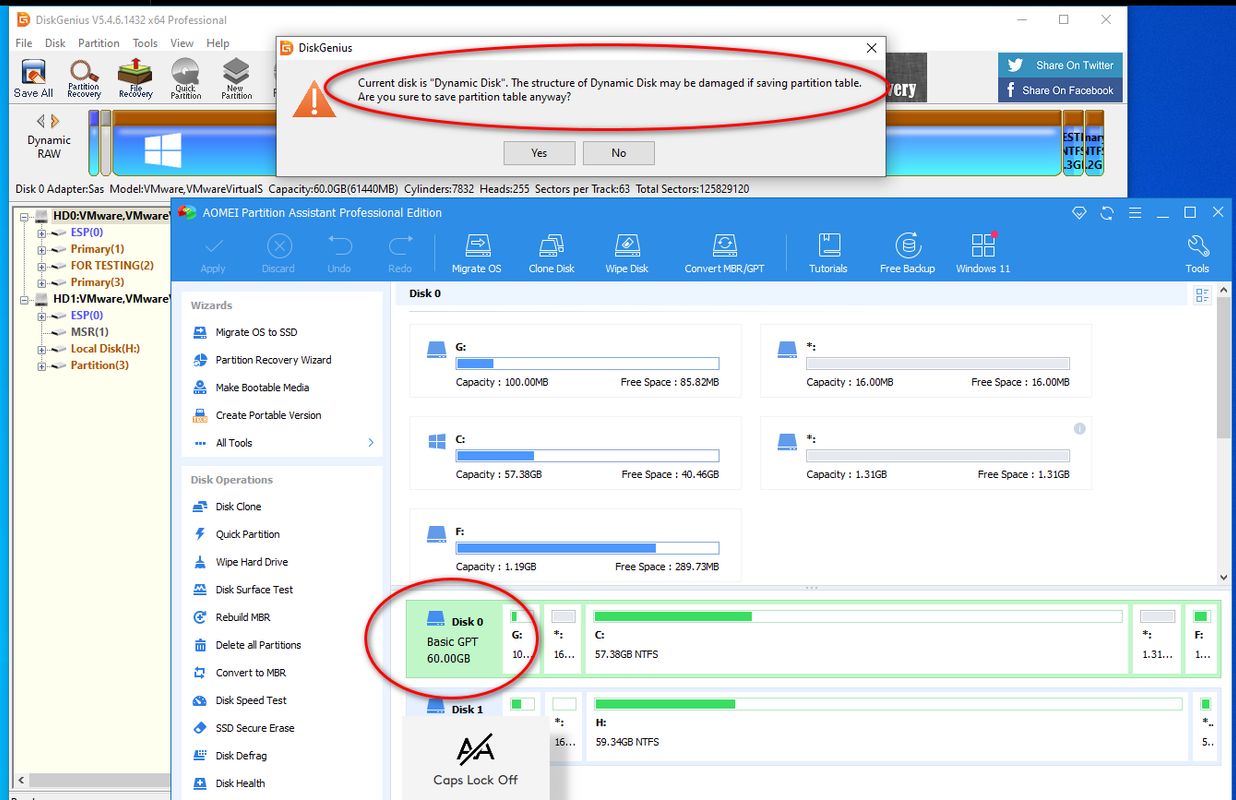Click diamond upgrade icon in AOMEI title bar
This screenshot has width=1236, height=800.
[x=1079, y=213]
